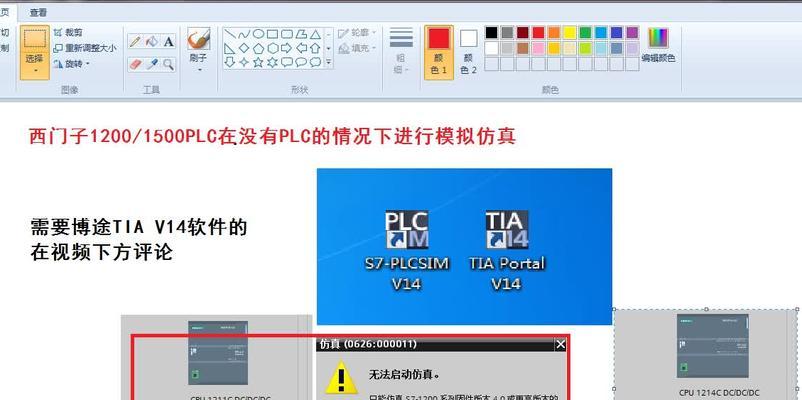Select Color 2 (颜色2) button
802x400 pixels.
[x=468, y=52]
